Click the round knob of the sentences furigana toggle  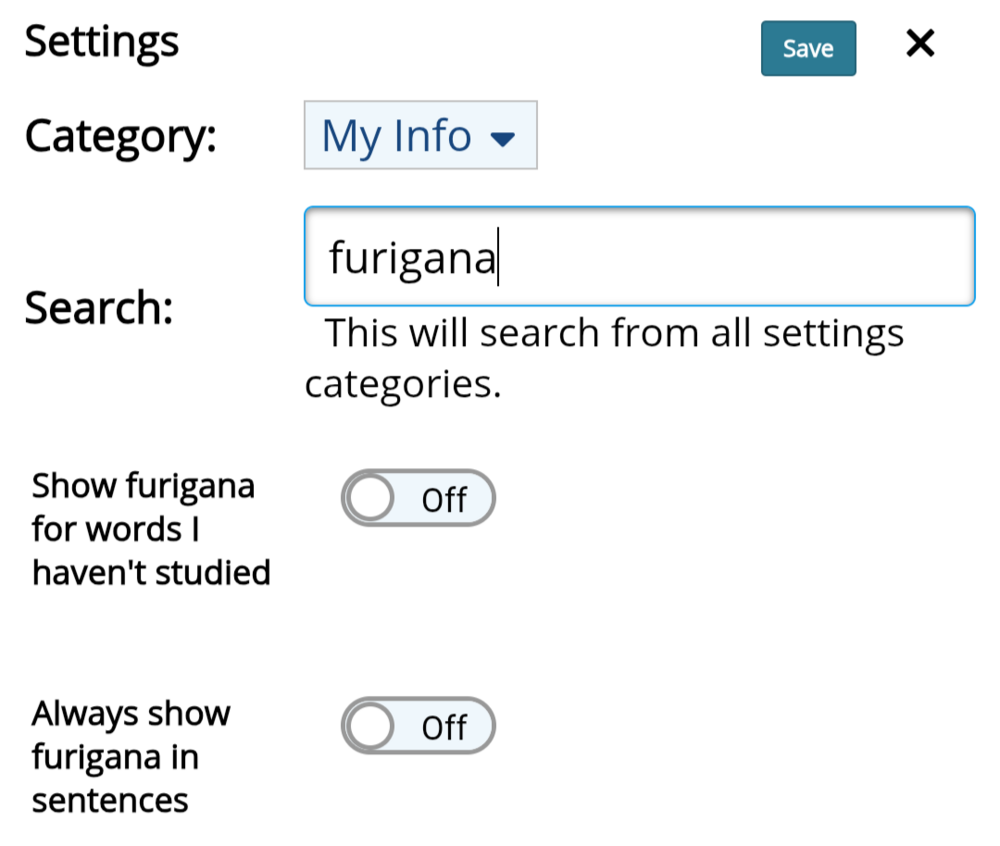[x=371, y=726]
